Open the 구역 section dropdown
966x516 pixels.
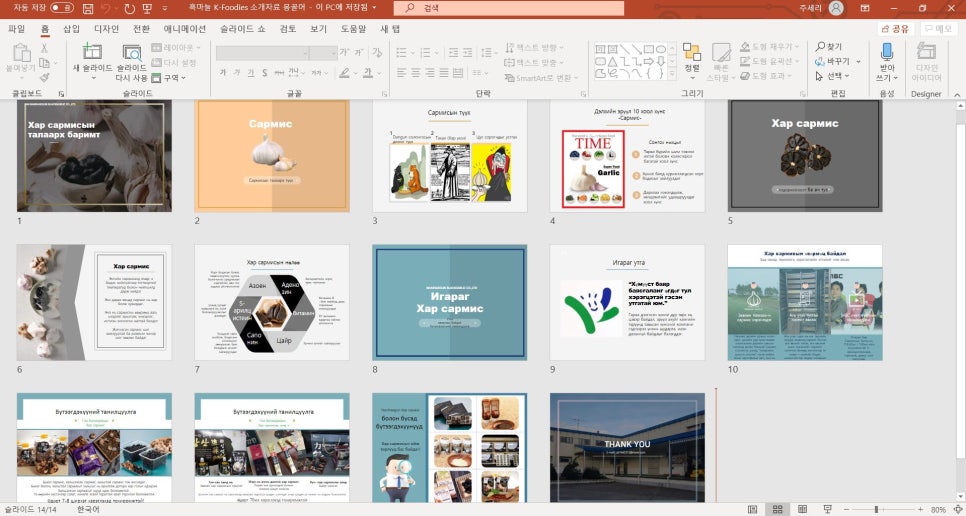[x=168, y=78]
